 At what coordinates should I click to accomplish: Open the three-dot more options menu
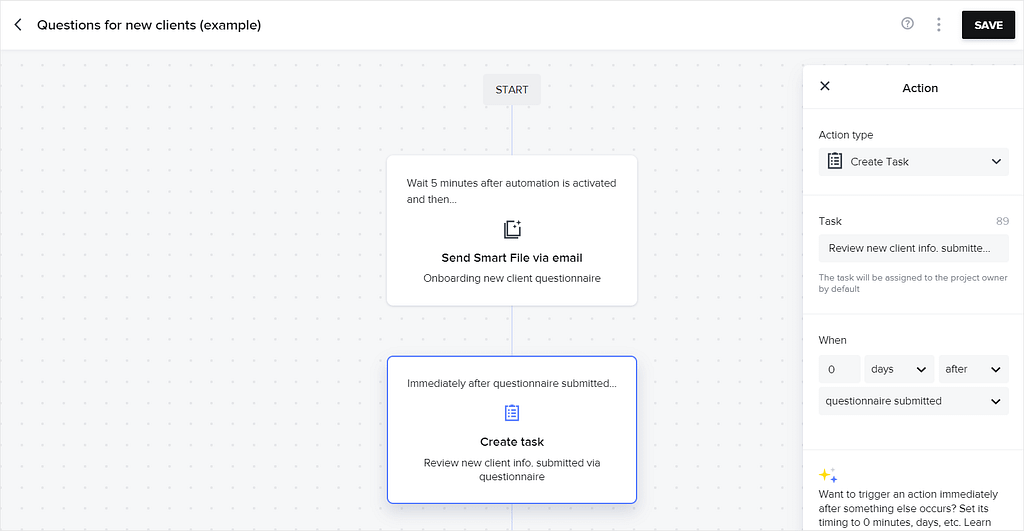(x=938, y=25)
